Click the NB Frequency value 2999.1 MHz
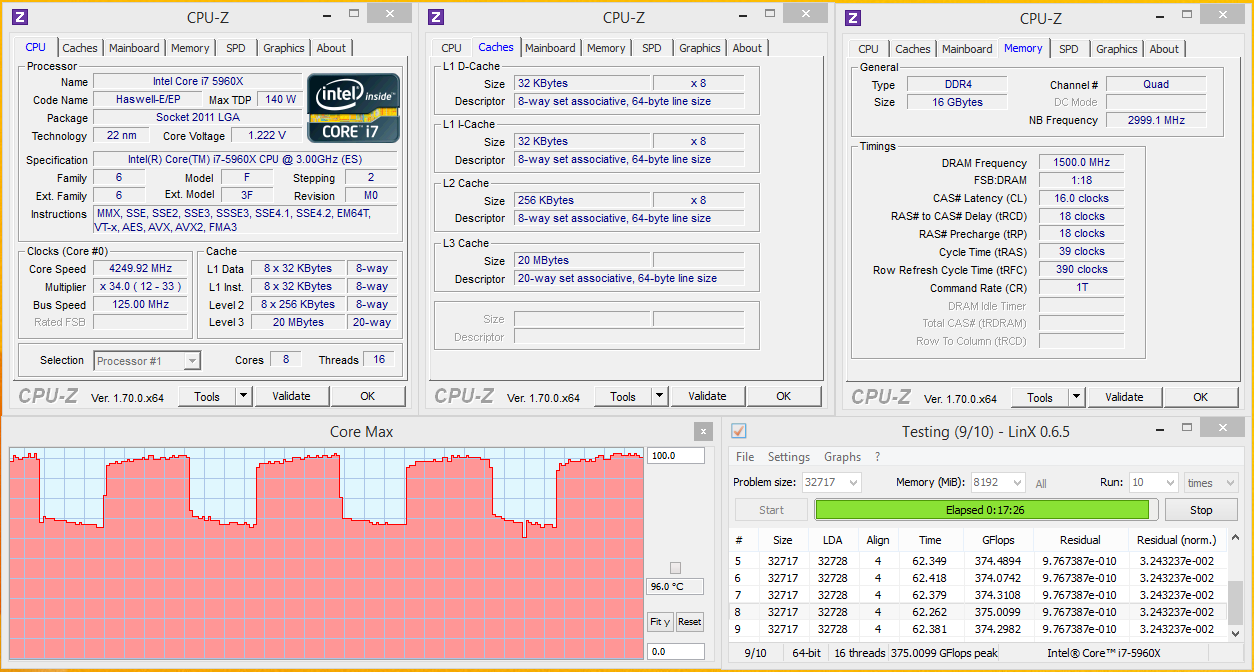 (1156, 120)
